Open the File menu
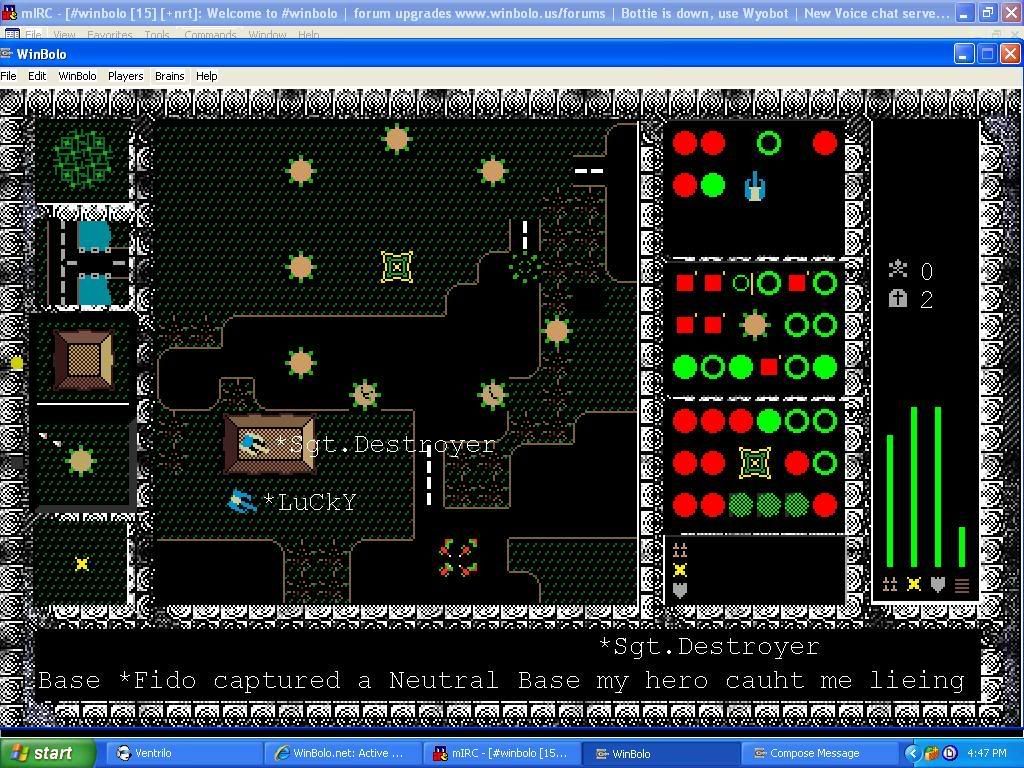The height and width of the screenshot is (768, 1024). click(x=8, y=76)
